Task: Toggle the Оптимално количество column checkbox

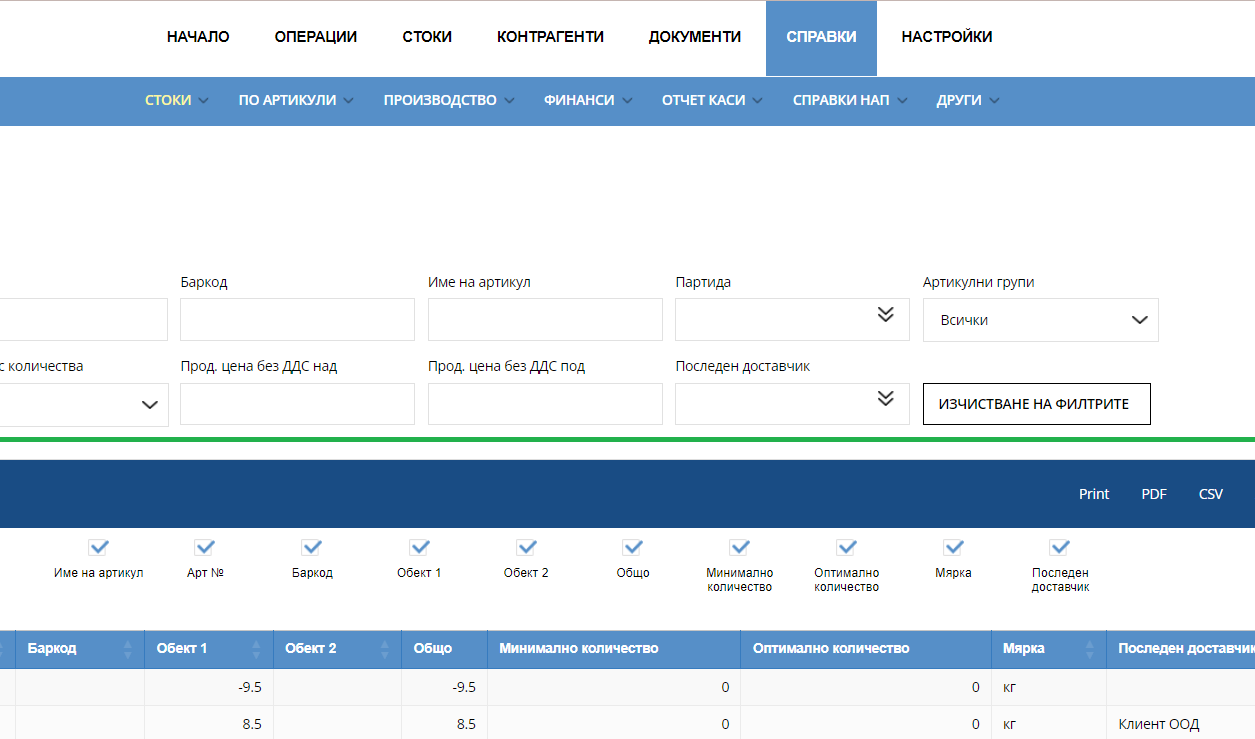Action: 847,547
